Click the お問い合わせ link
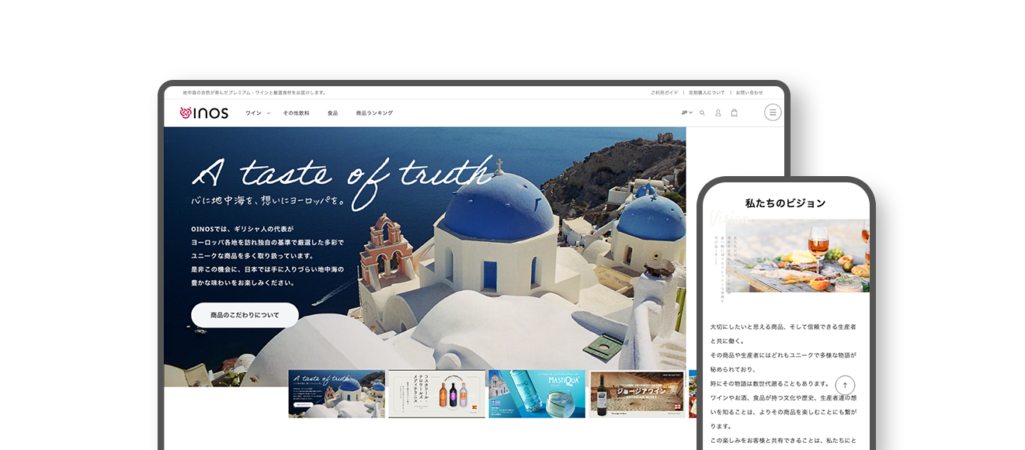Image resolution: width=1025 pixels, height=450 pixels. (749, 92)
